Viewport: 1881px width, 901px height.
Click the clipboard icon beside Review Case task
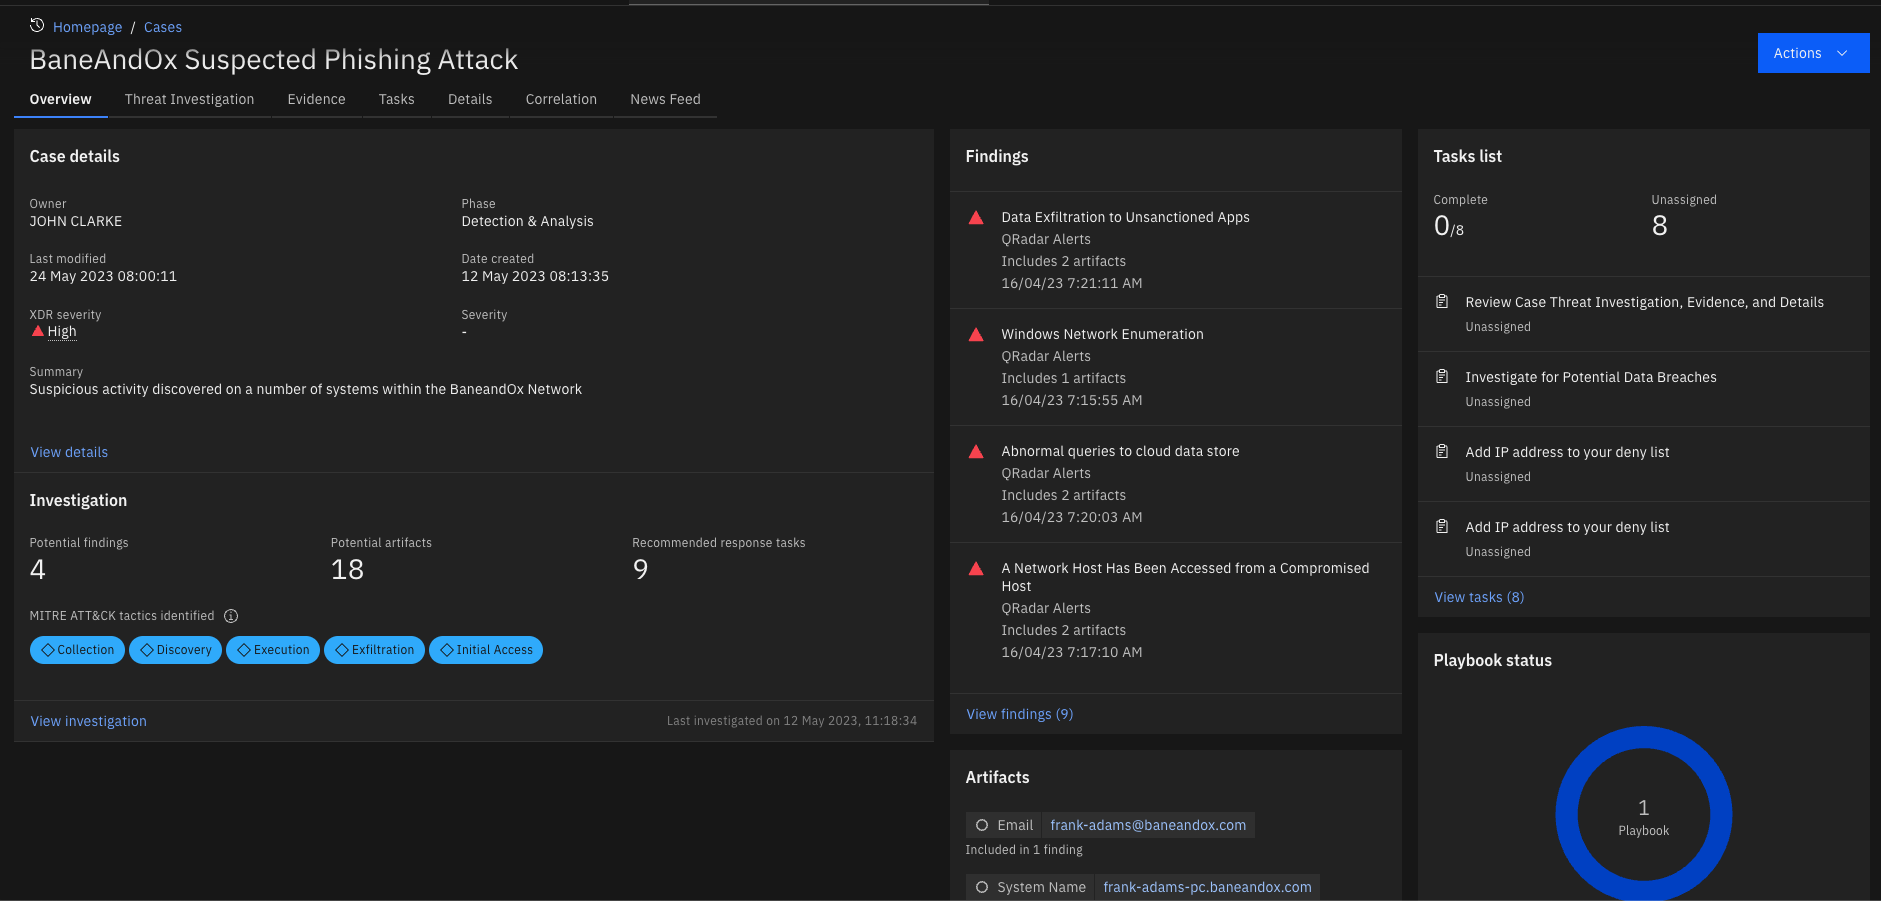[x=1441, y=300]
